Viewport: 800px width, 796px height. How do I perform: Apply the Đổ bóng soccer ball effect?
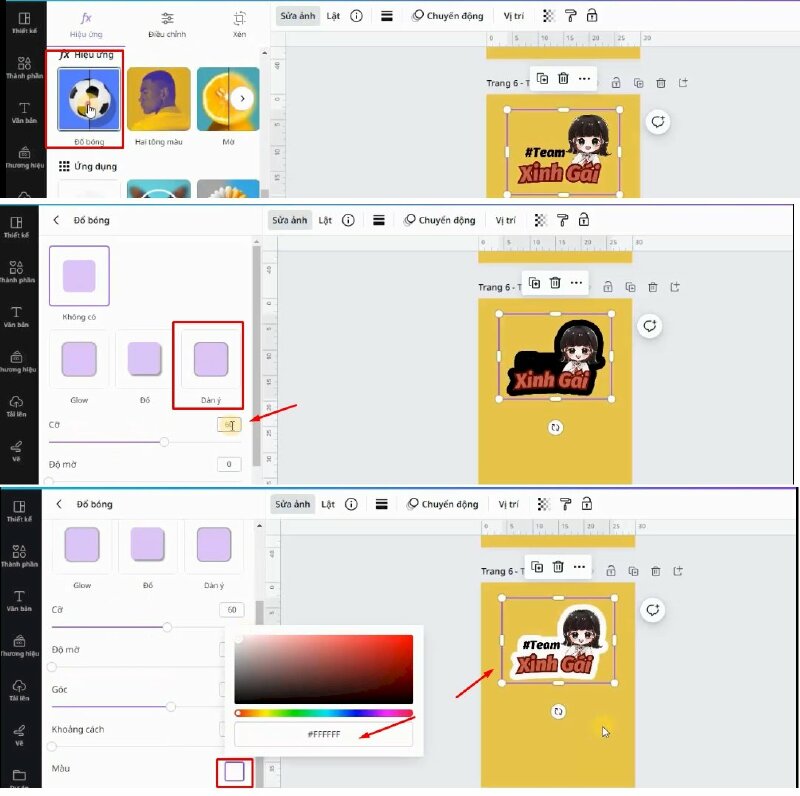[88, 99]
